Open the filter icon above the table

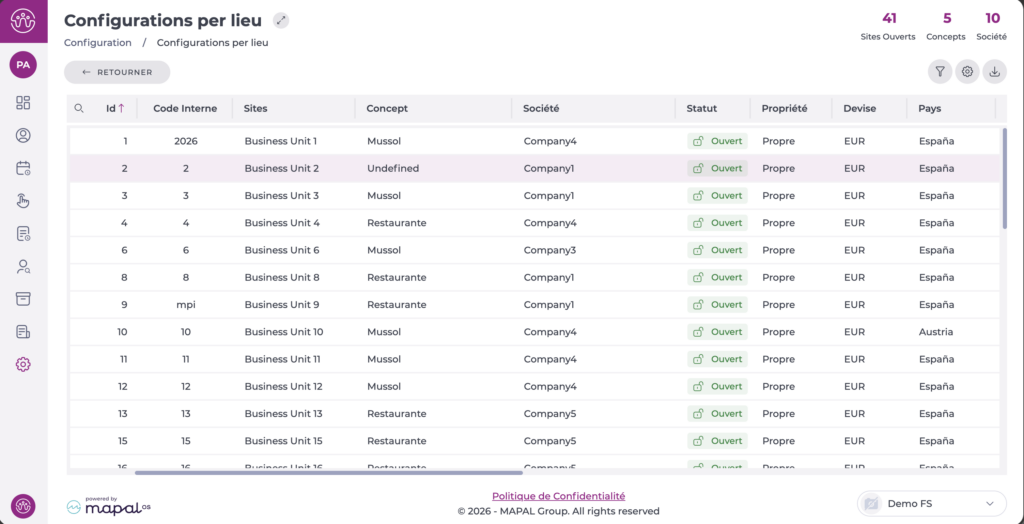tap(940, 71)
